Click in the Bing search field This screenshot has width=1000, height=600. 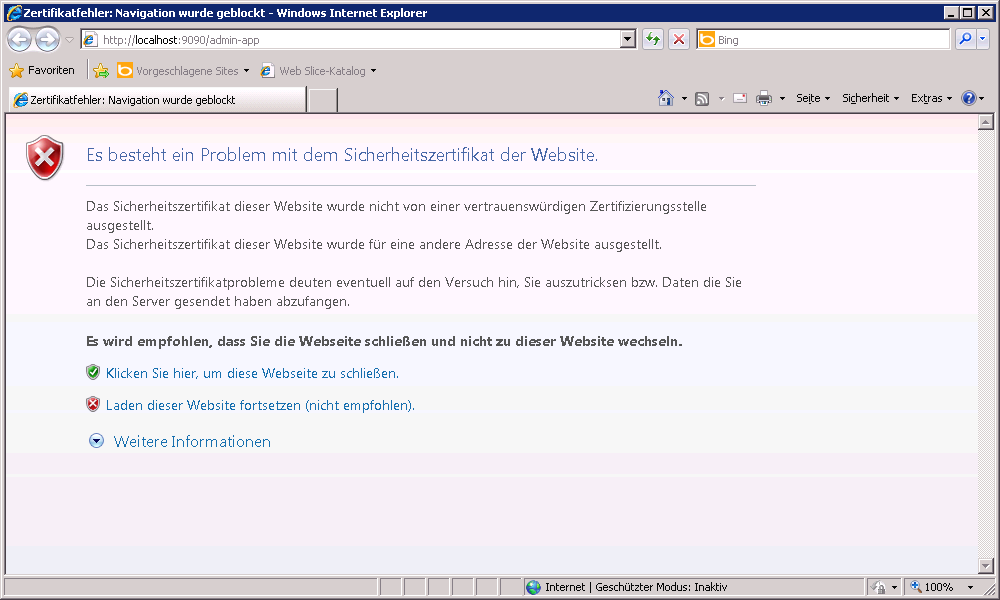pos(830,40)
